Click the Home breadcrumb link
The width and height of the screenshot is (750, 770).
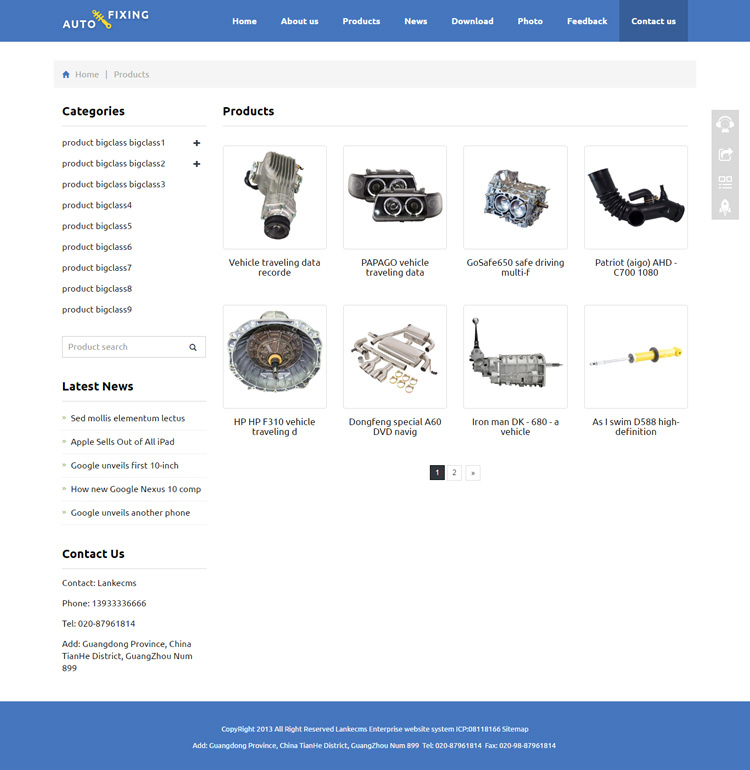click(87, 75)
